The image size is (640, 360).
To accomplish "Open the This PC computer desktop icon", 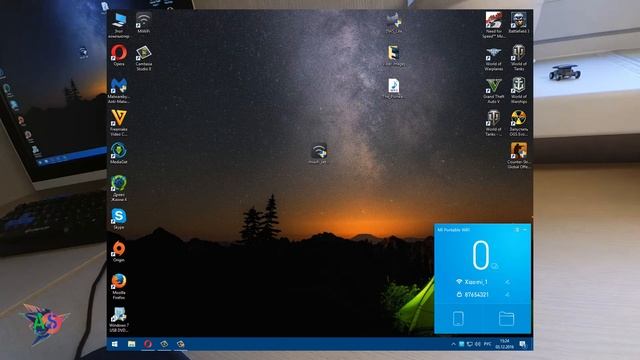I will 119,25.
